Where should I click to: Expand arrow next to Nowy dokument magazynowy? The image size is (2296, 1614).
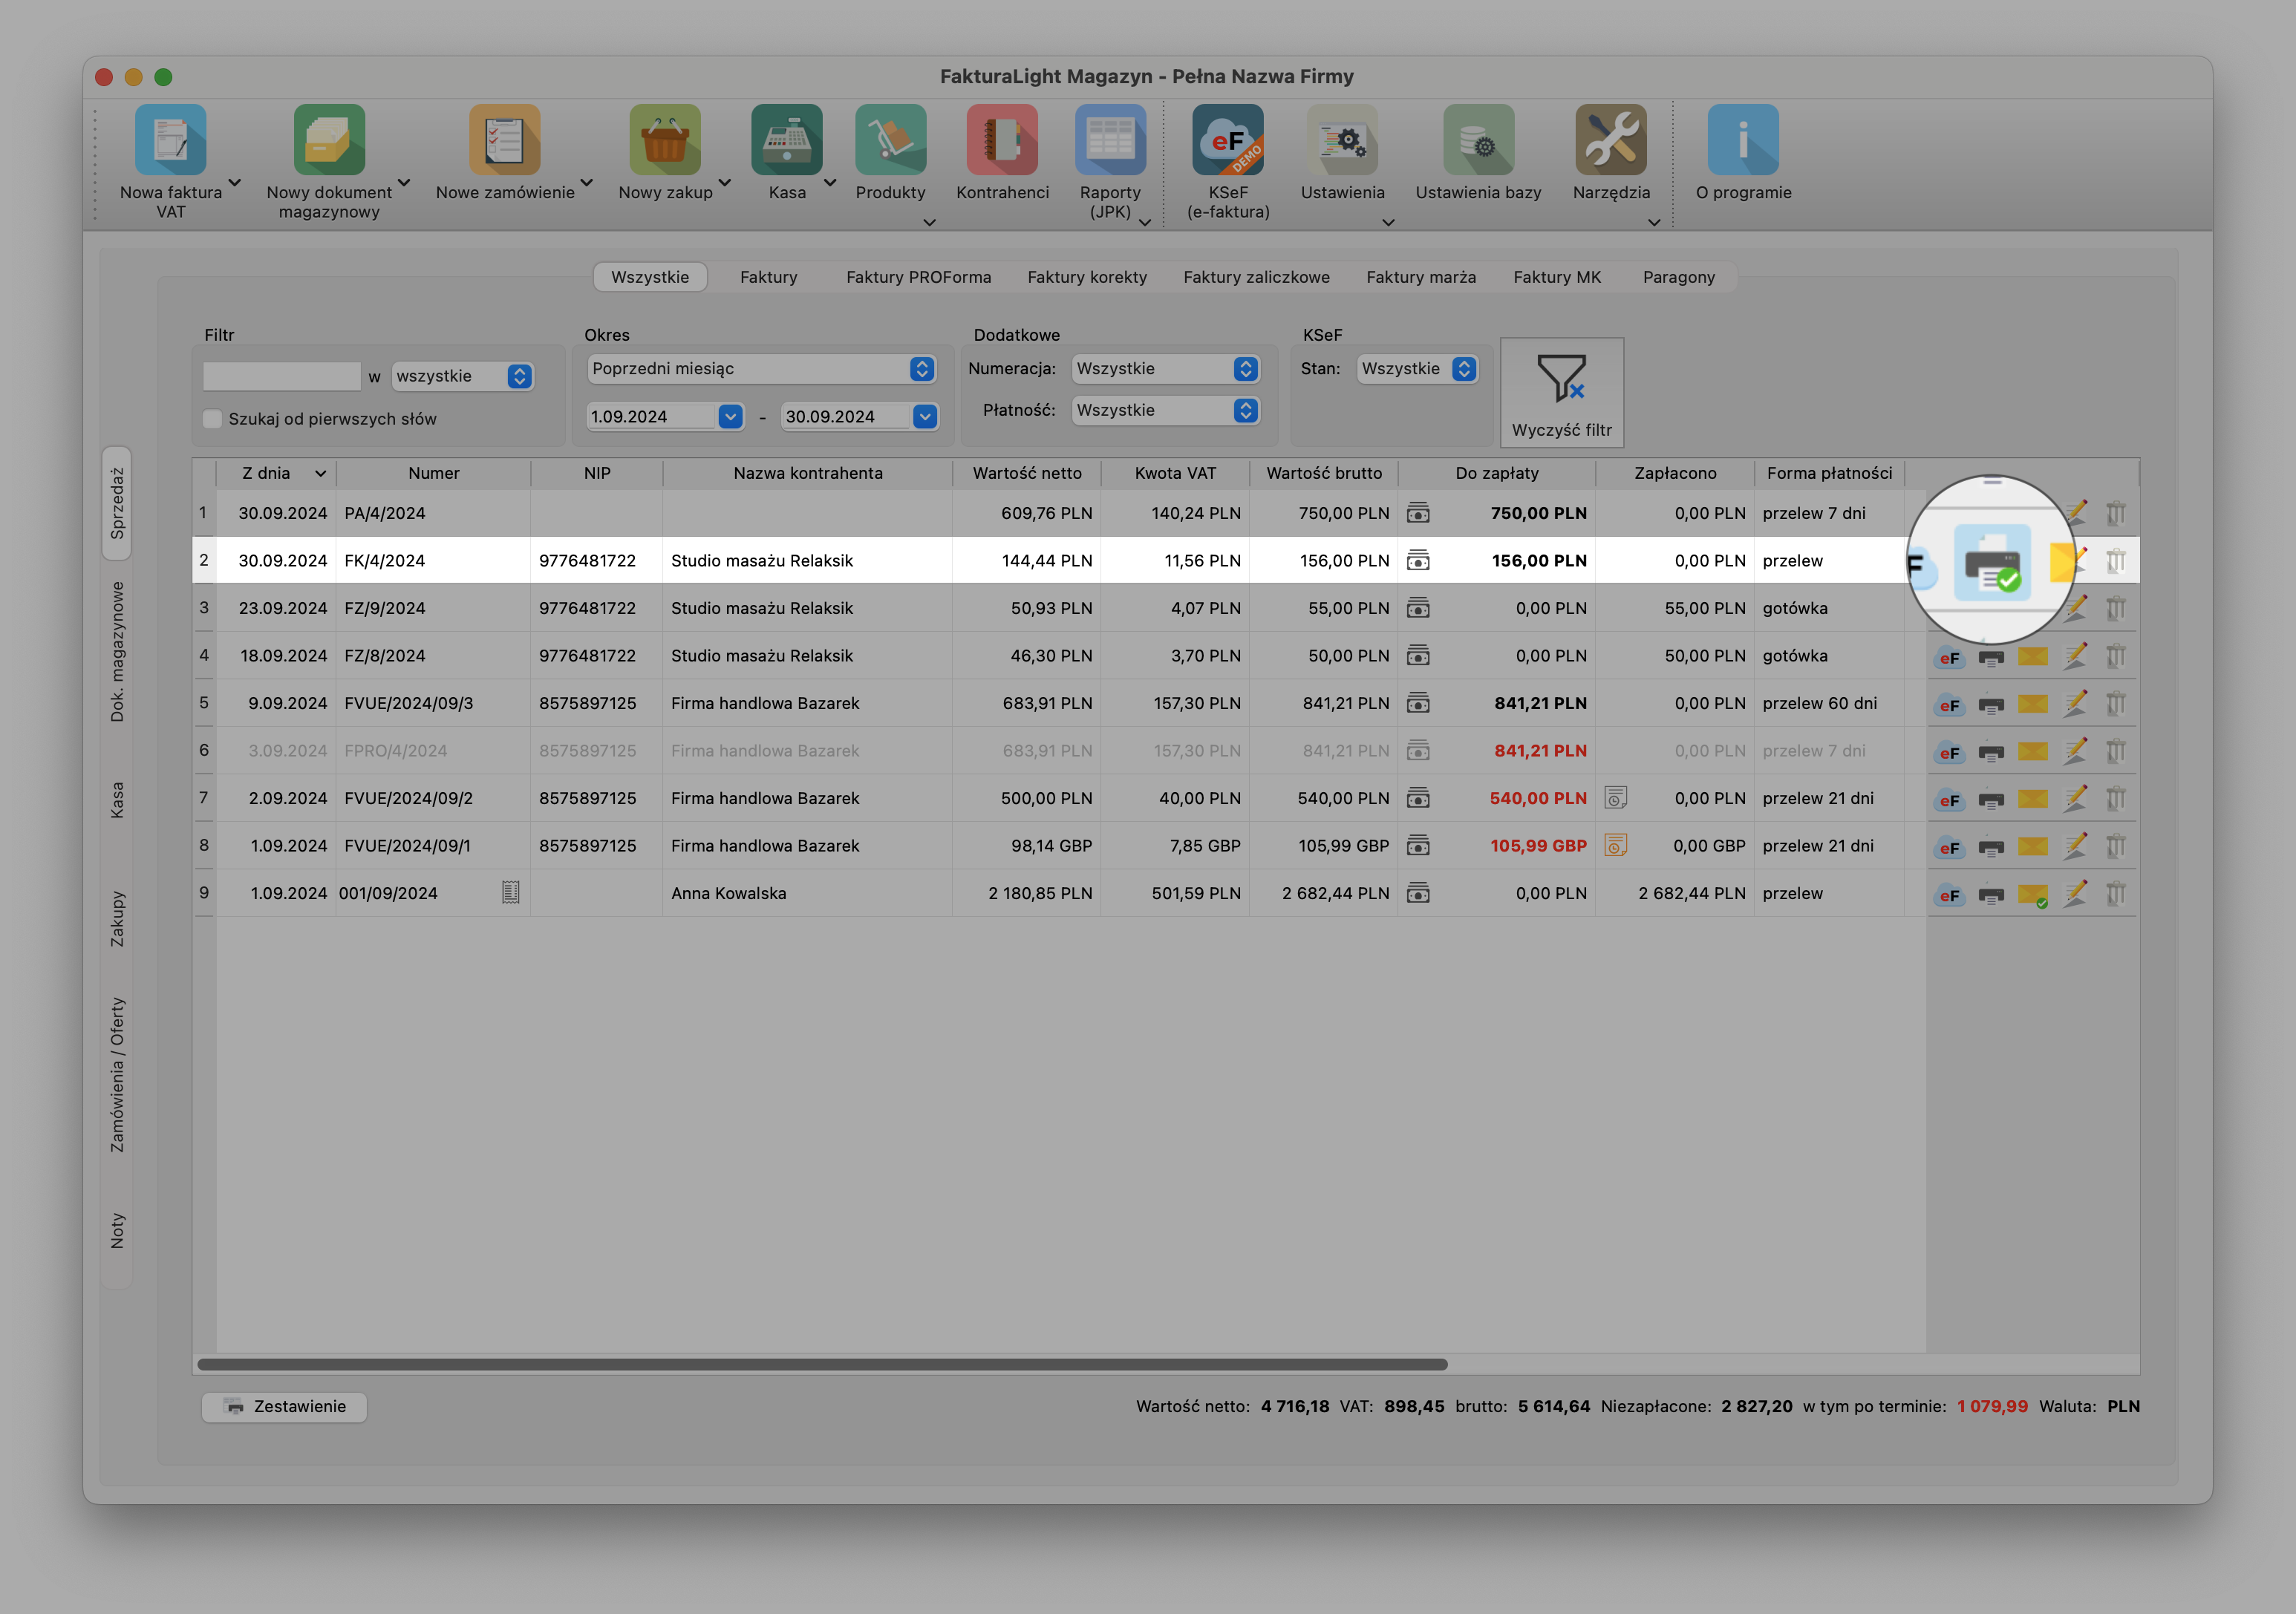(404, 183)
